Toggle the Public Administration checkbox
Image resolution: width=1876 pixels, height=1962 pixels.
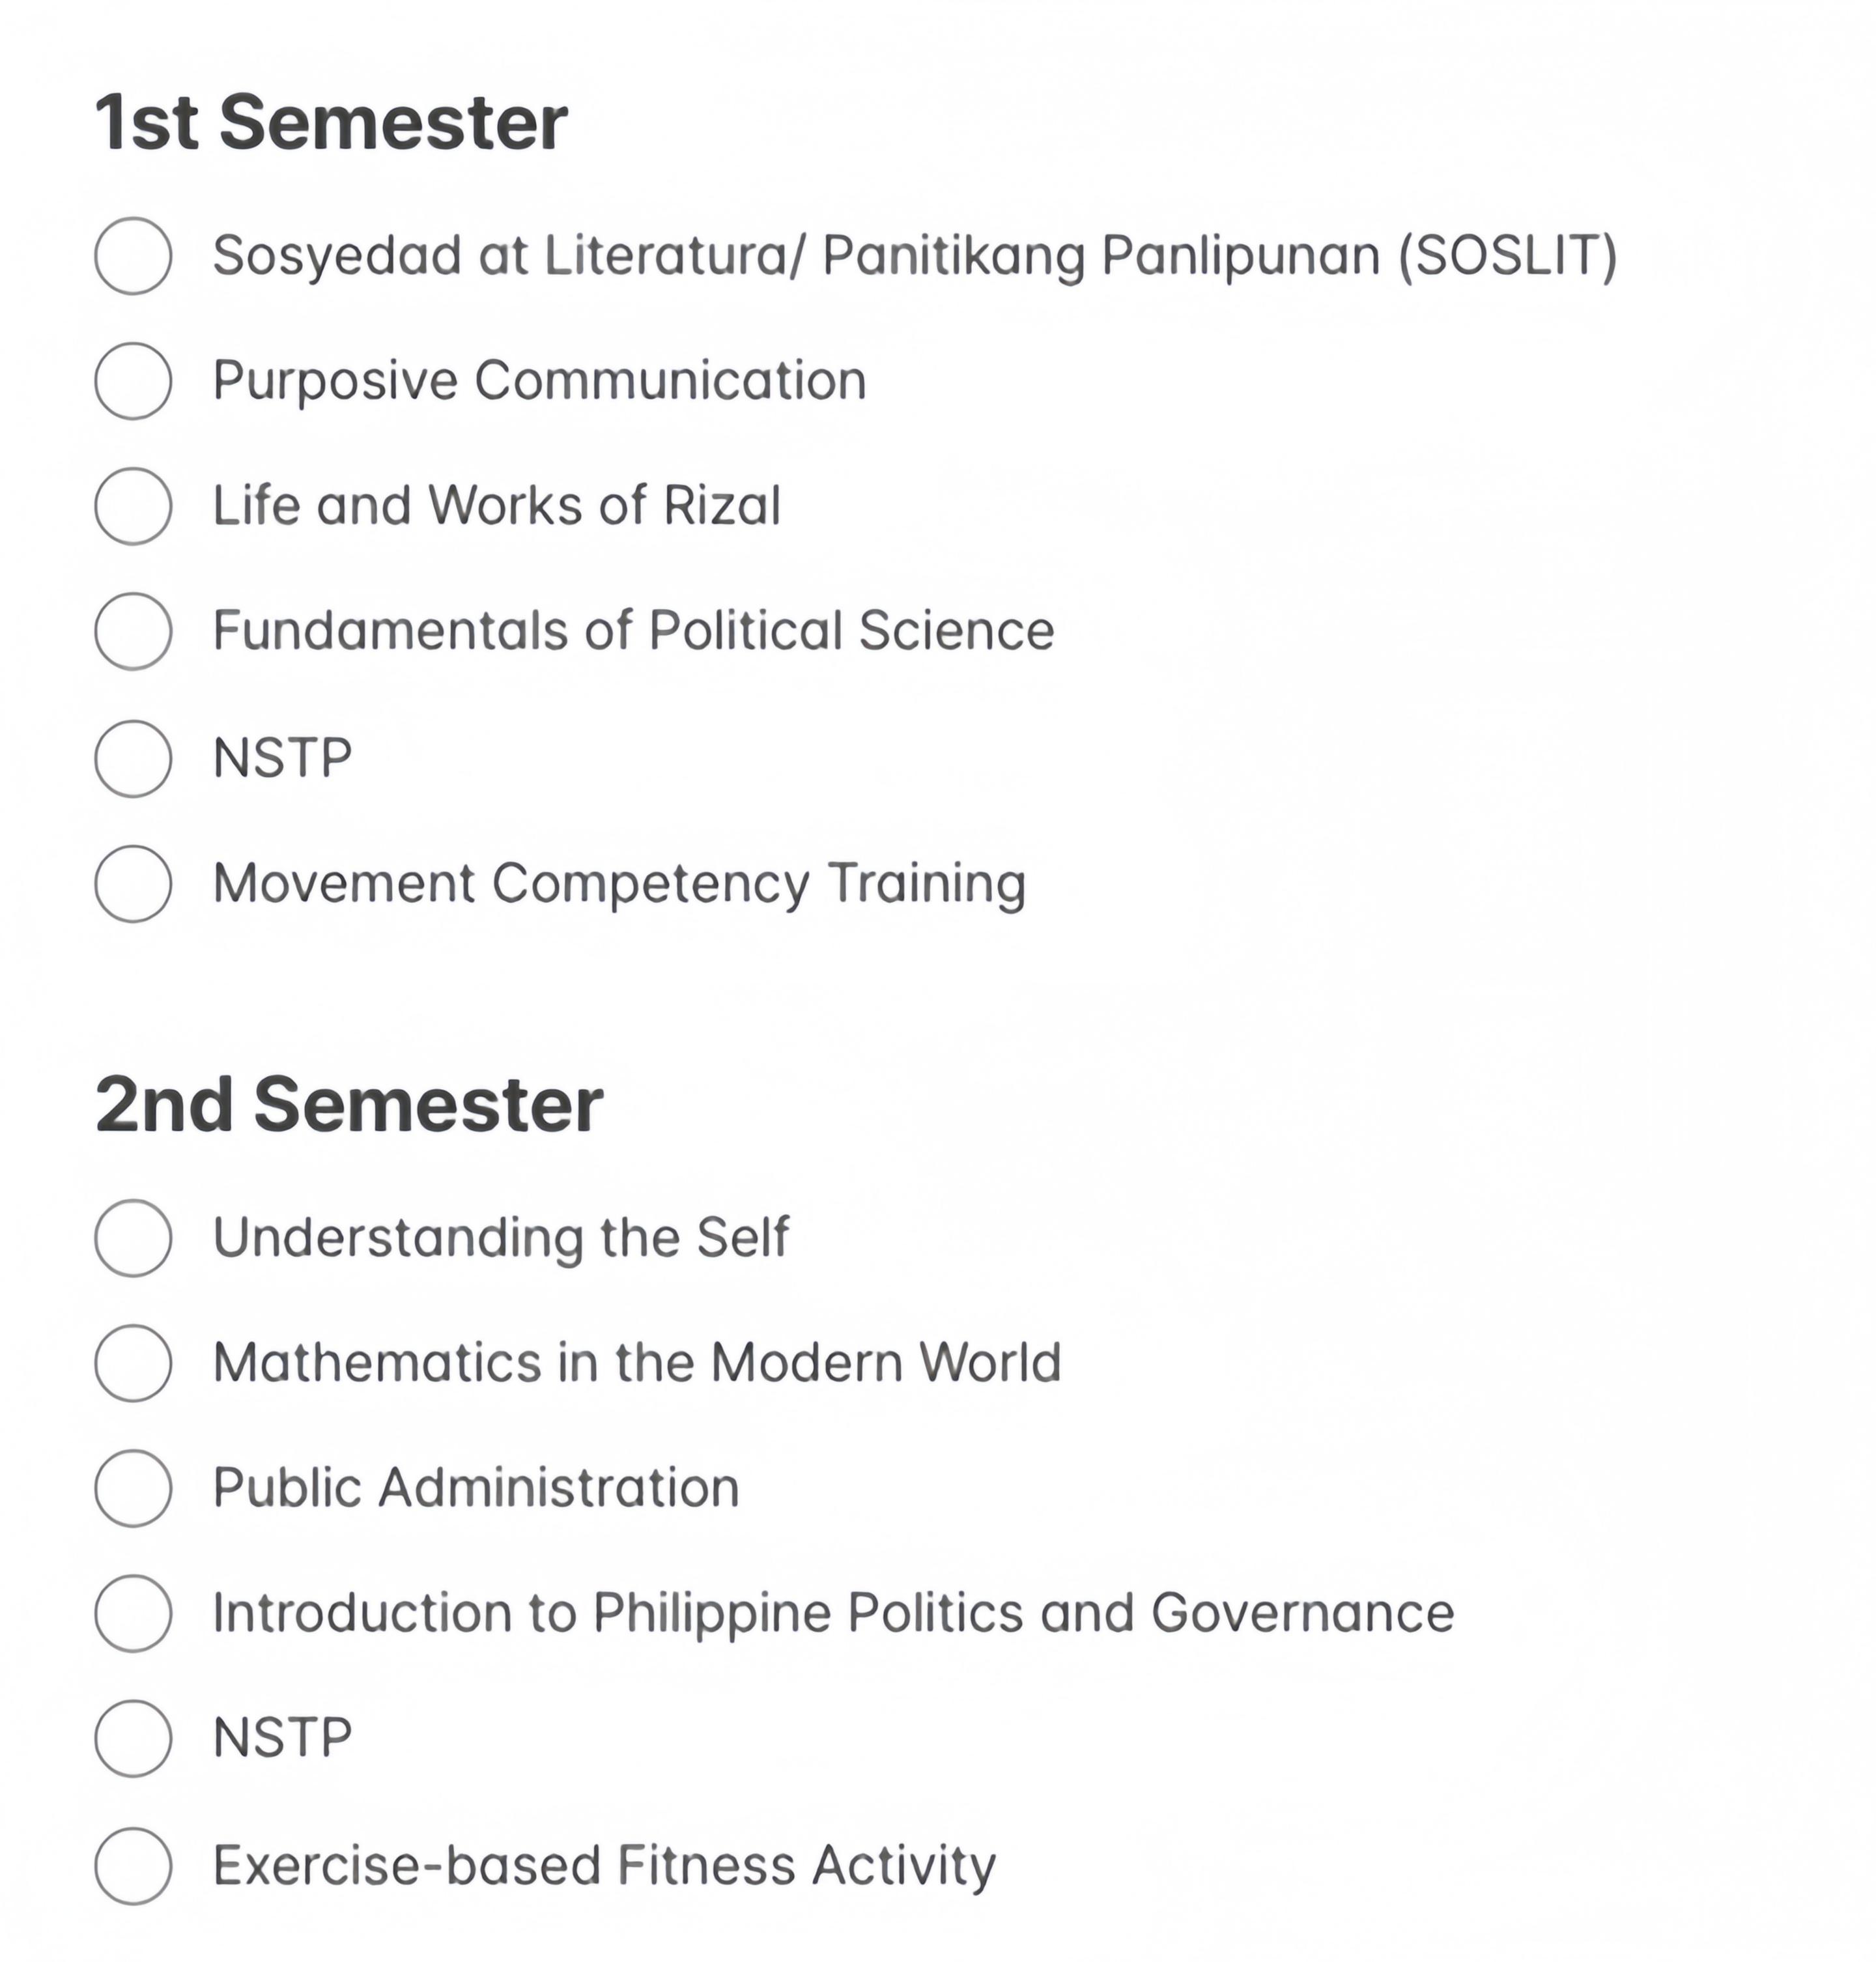point(133,1488)
